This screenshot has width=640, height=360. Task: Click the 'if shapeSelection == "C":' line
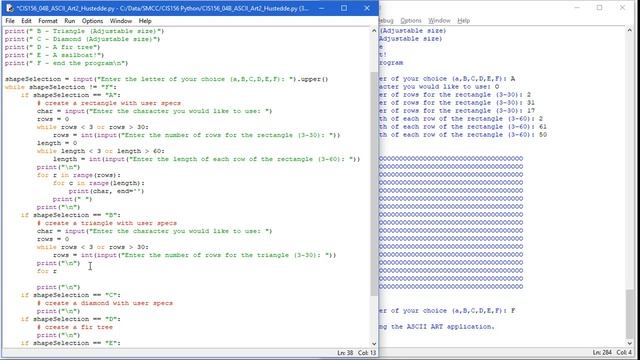pos(71,295)
